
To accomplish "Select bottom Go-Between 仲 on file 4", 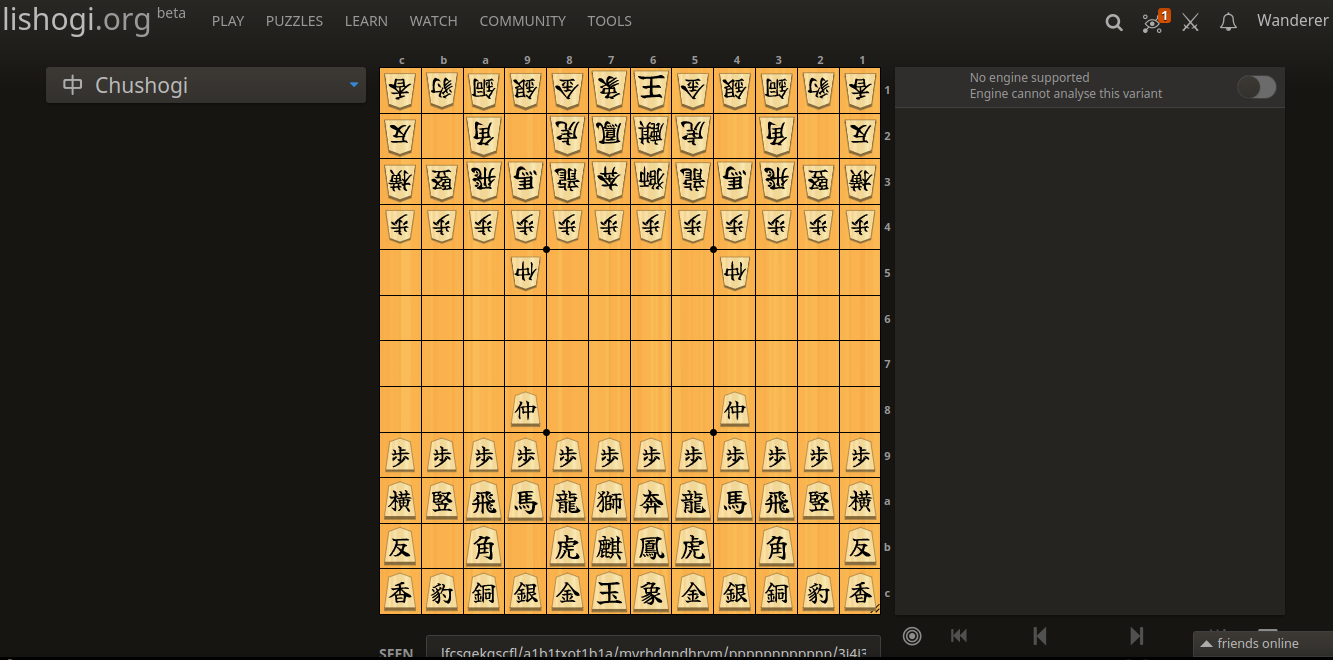I will pos(735,410).
